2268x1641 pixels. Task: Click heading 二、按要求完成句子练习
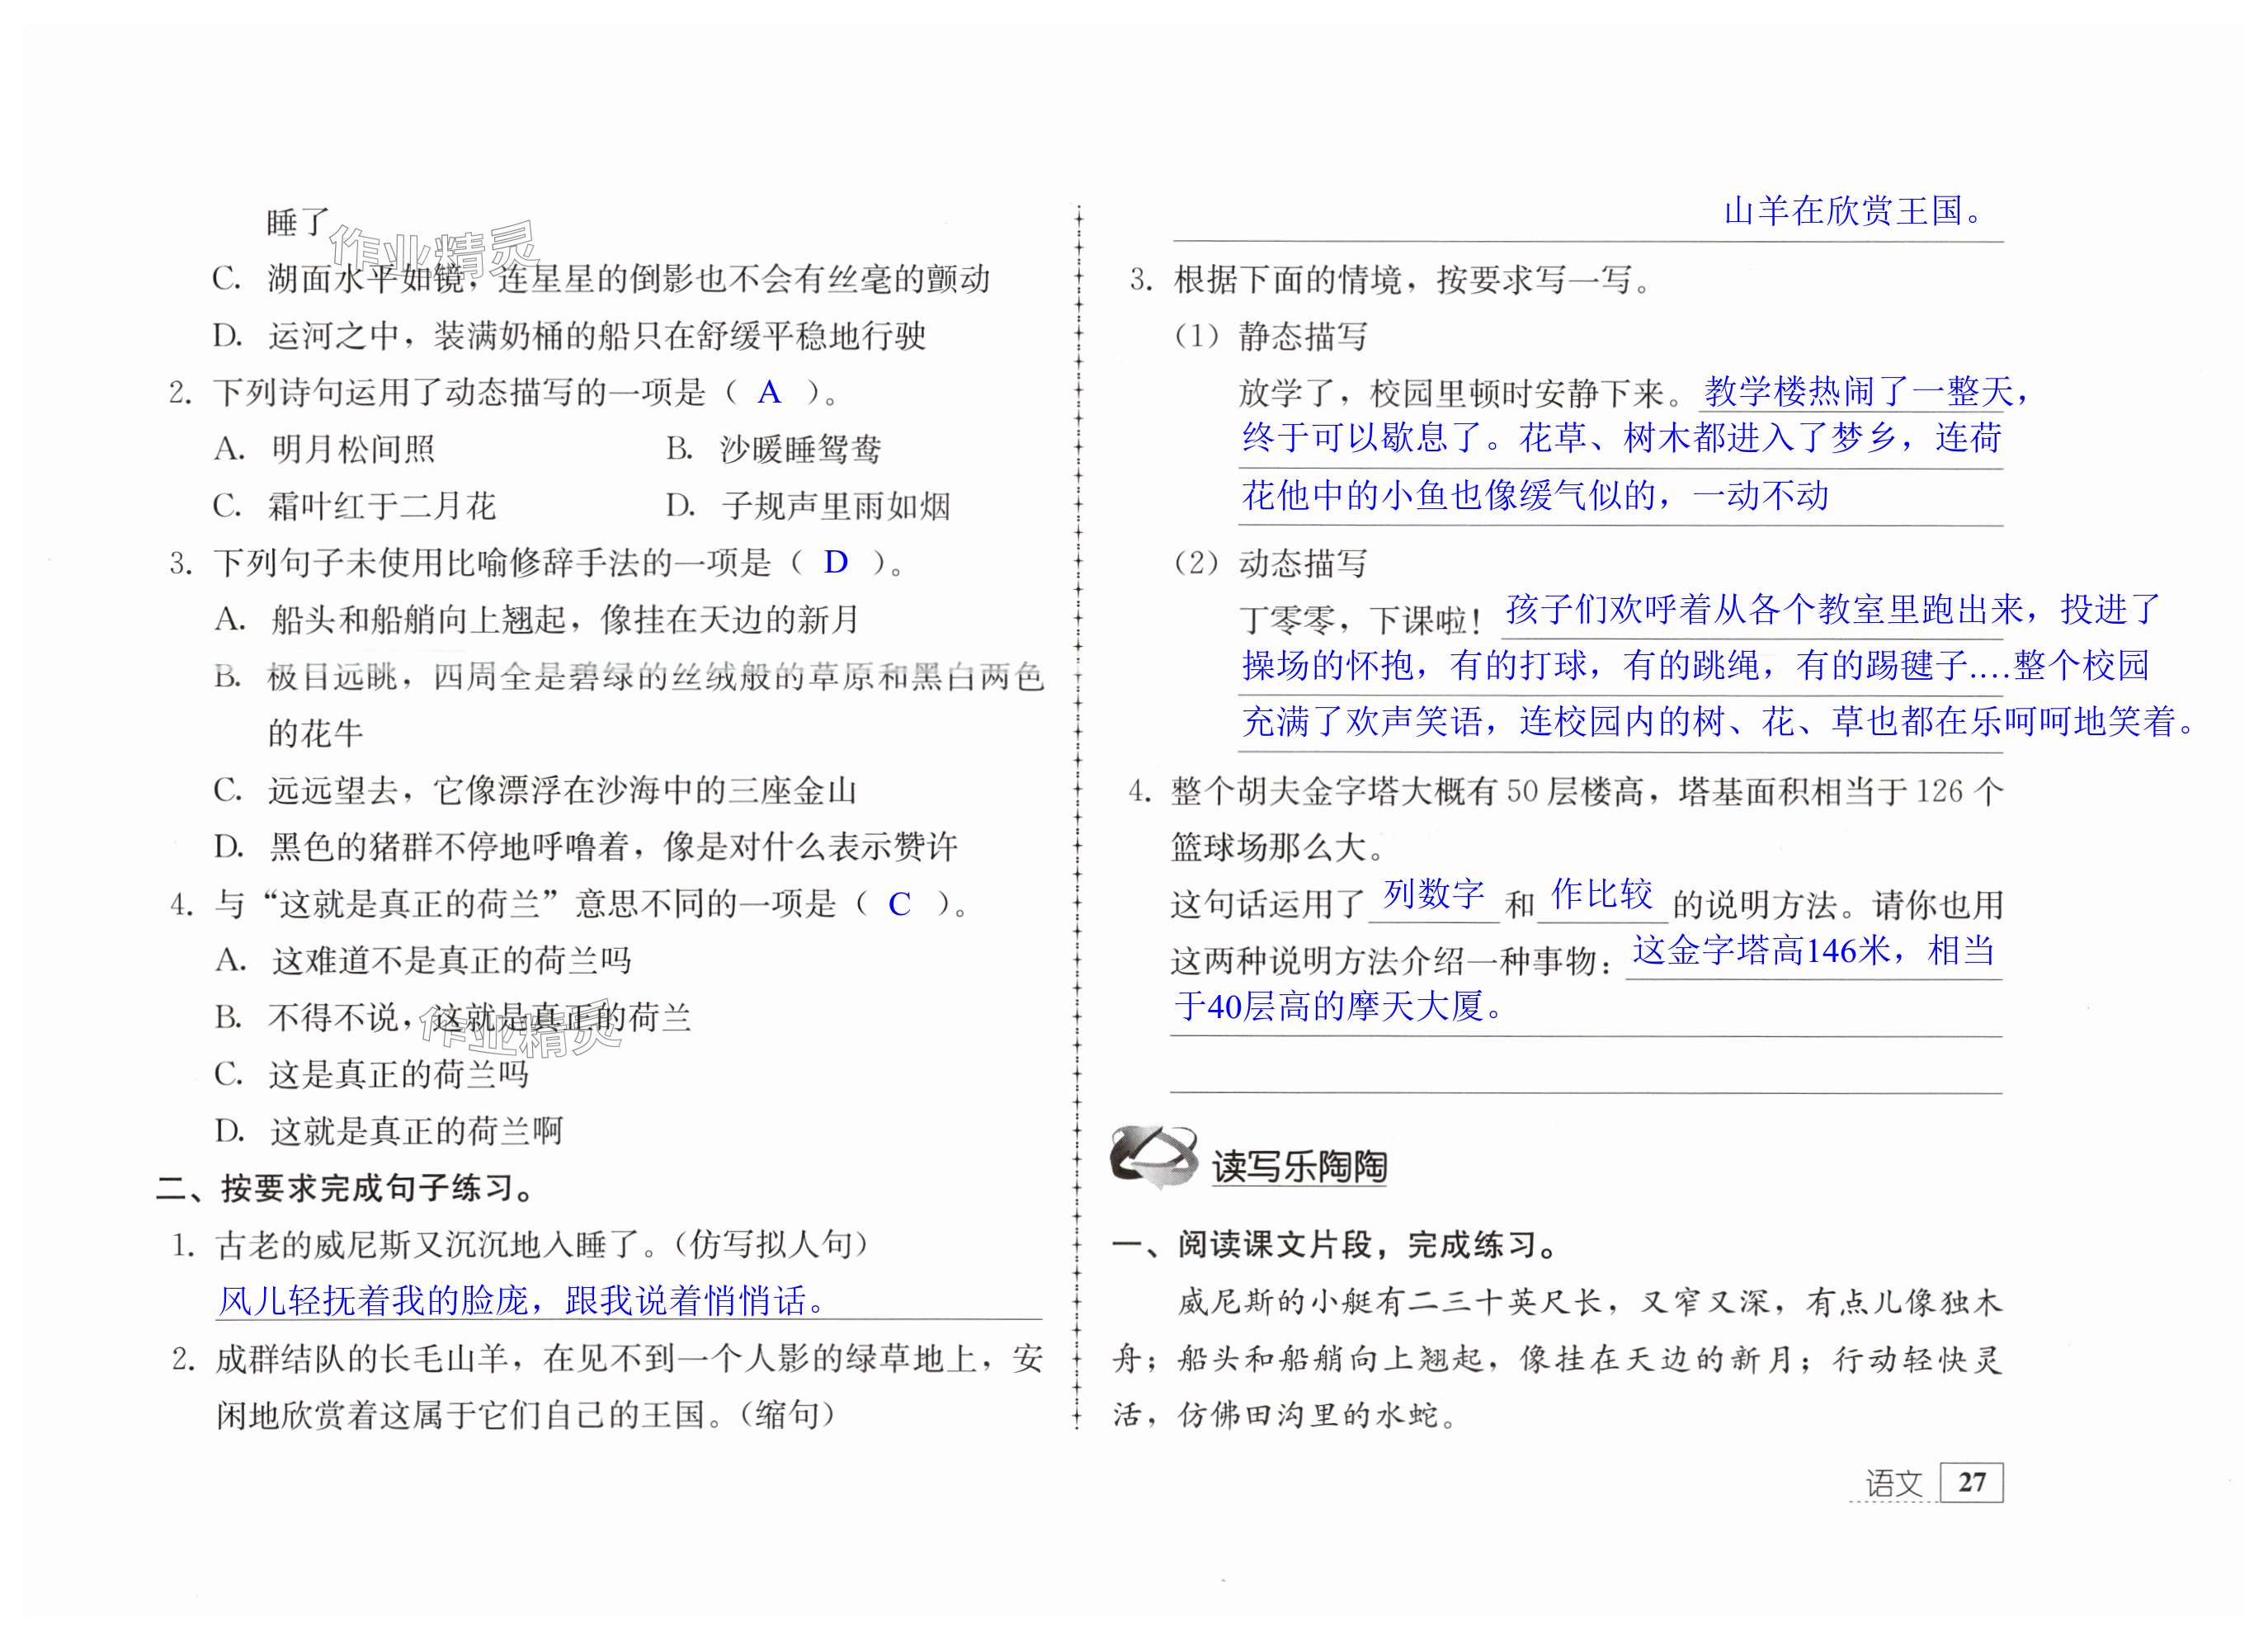coord(346,1188)
